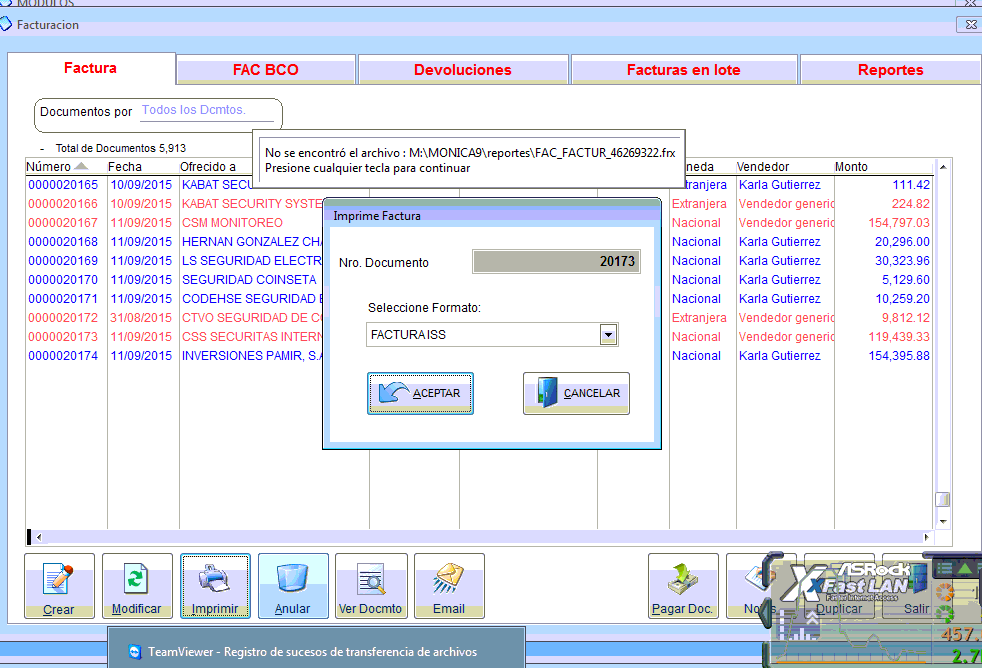982x668 pixels.
Task: Click the Modificar document button
Action: point(137,586)
